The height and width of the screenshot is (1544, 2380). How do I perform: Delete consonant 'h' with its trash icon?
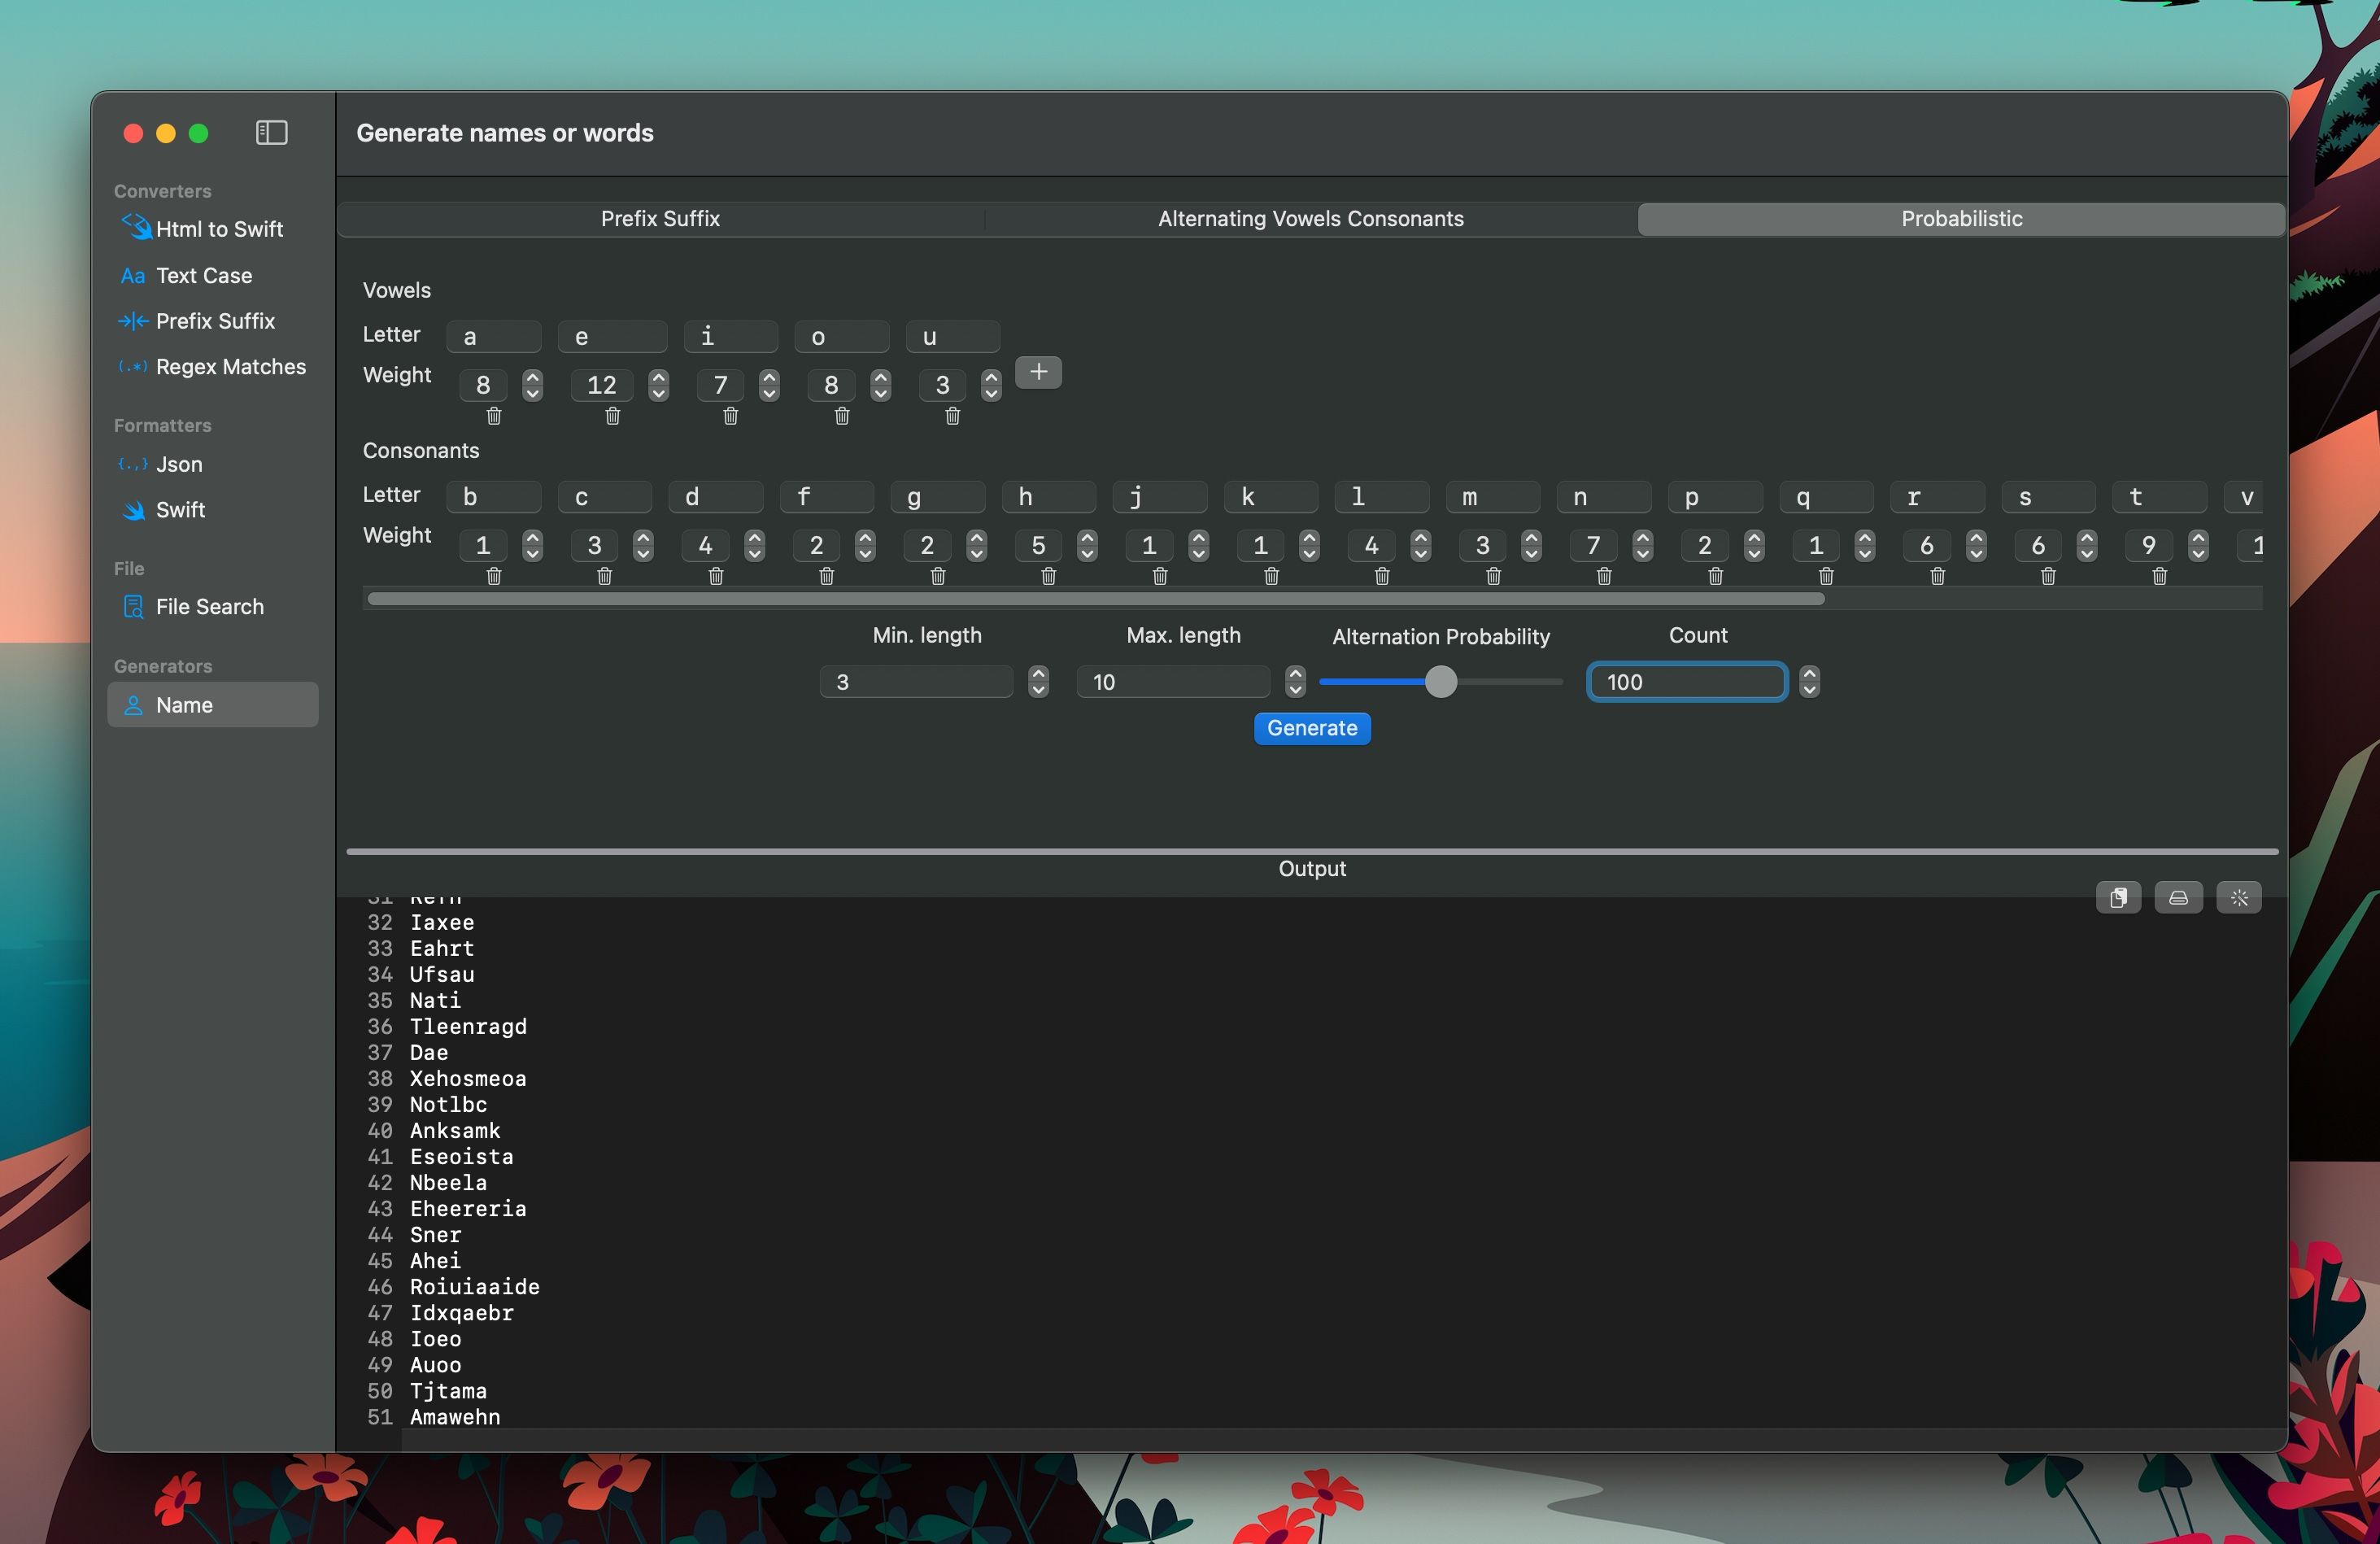click(1049, 576)
